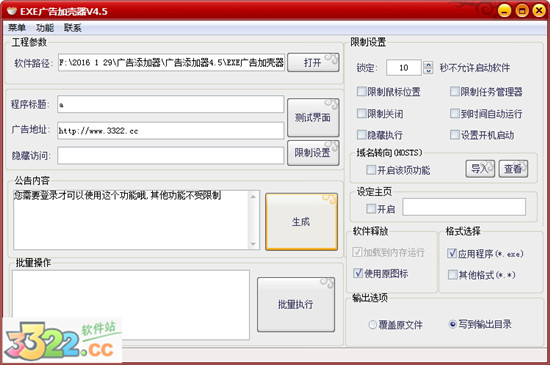
Task: Close the EXE广告加壳器 window
Action: point(539,11)
